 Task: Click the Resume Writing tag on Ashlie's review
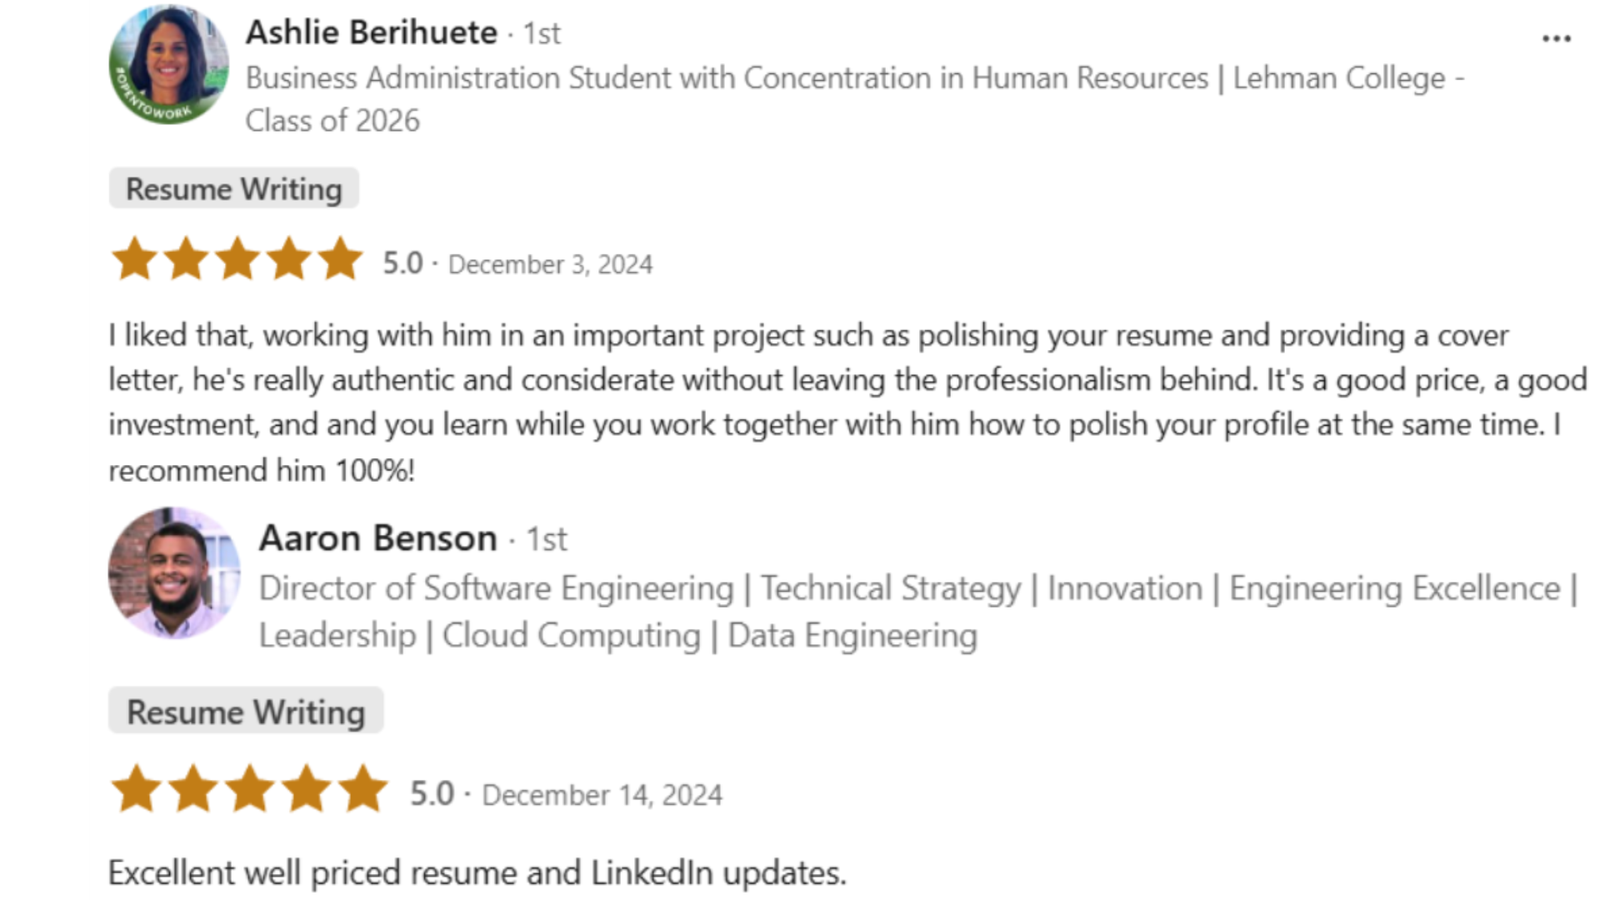pyautogui.click(x=234, y=189)
